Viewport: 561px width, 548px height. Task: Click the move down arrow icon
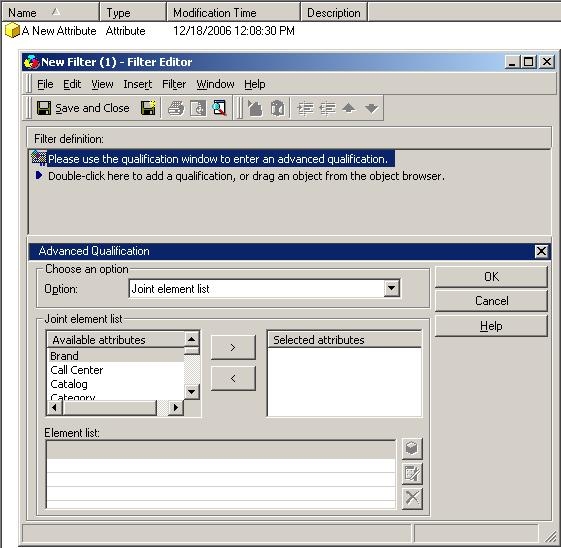(x=371, y=108)
